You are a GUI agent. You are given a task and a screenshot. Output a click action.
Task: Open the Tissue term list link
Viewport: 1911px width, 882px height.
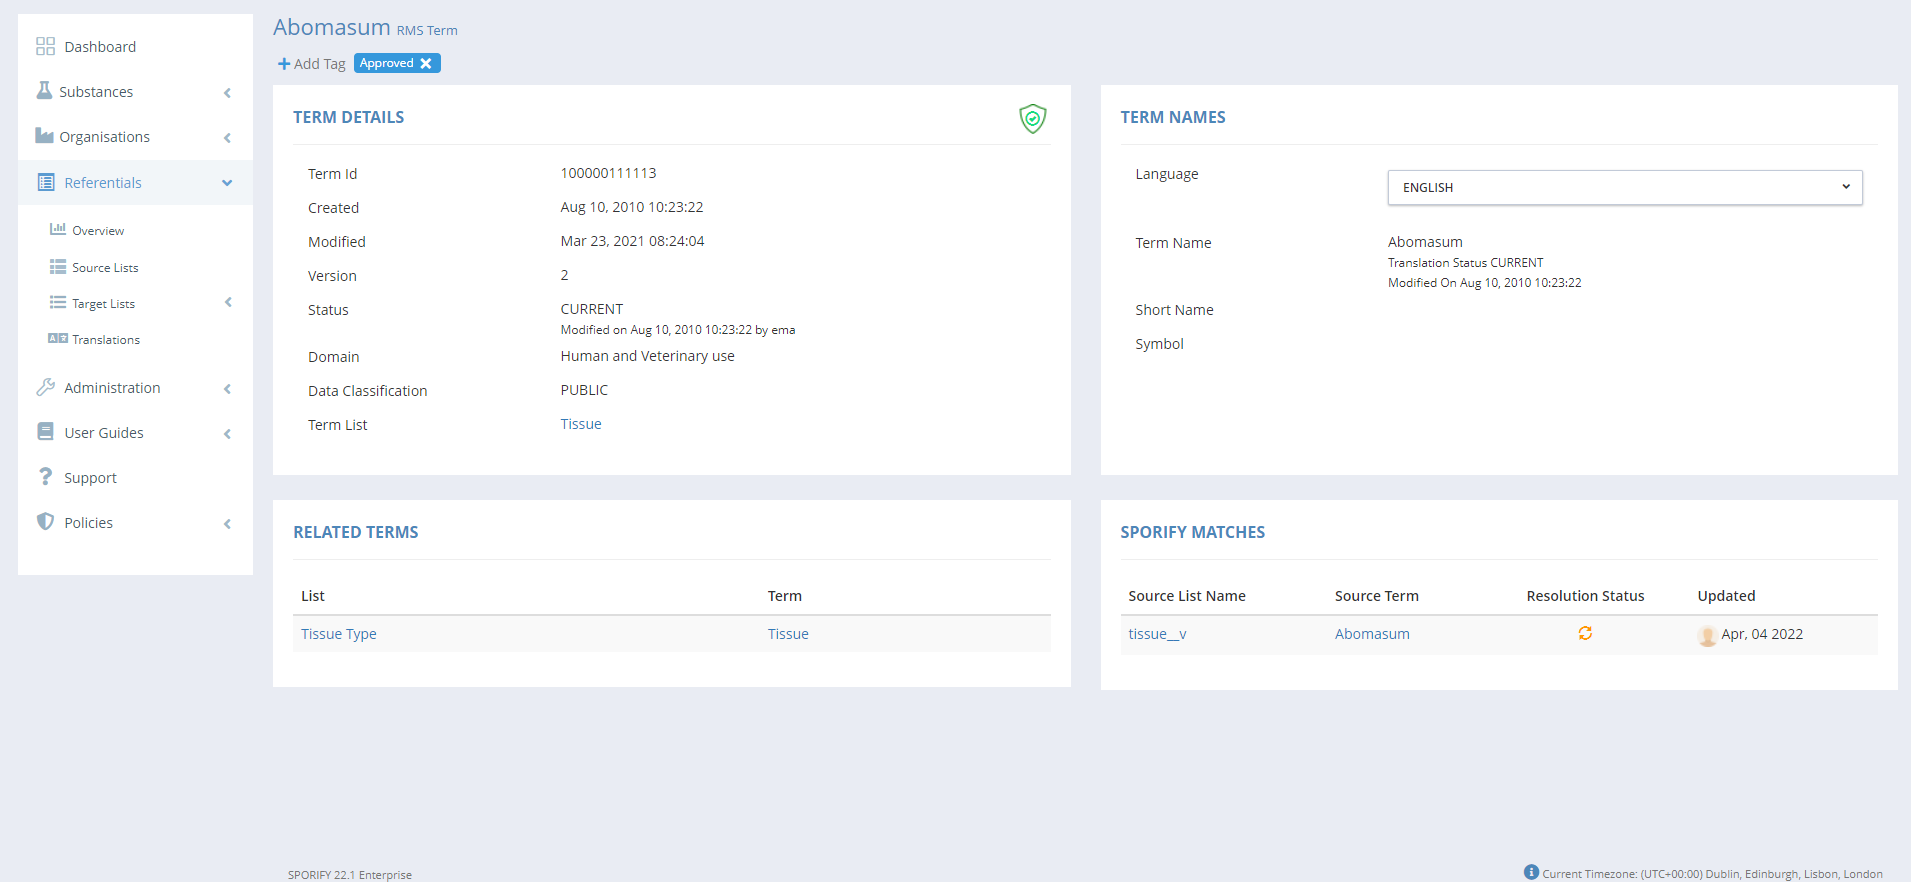tap(581, 424)
